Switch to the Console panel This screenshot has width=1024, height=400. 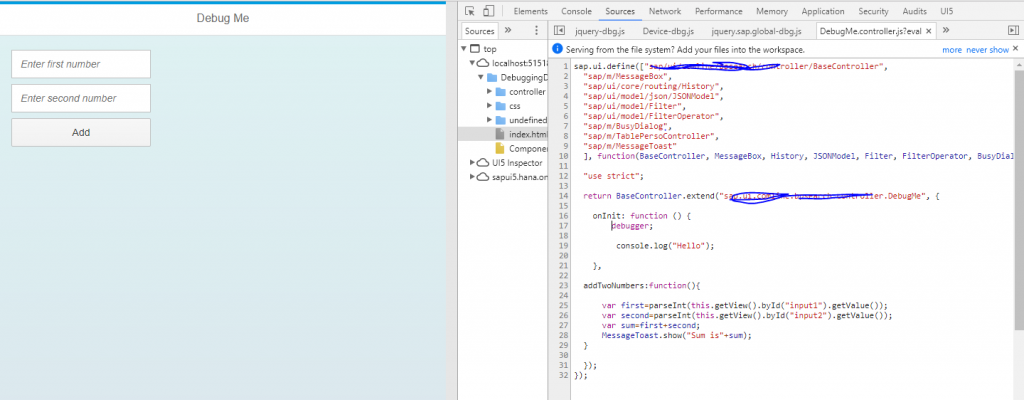coord(577,11)
